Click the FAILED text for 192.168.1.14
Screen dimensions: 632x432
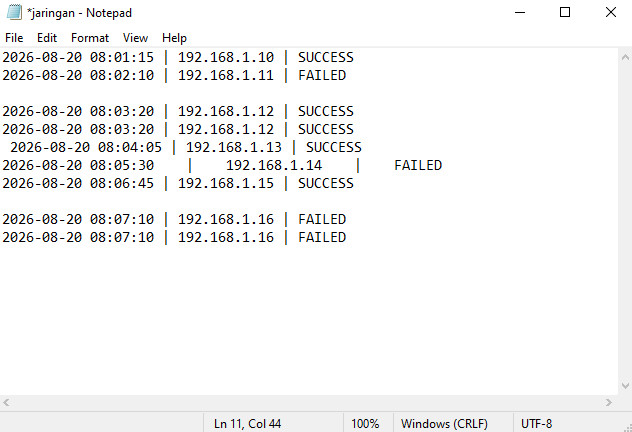(x=418, y=165)
